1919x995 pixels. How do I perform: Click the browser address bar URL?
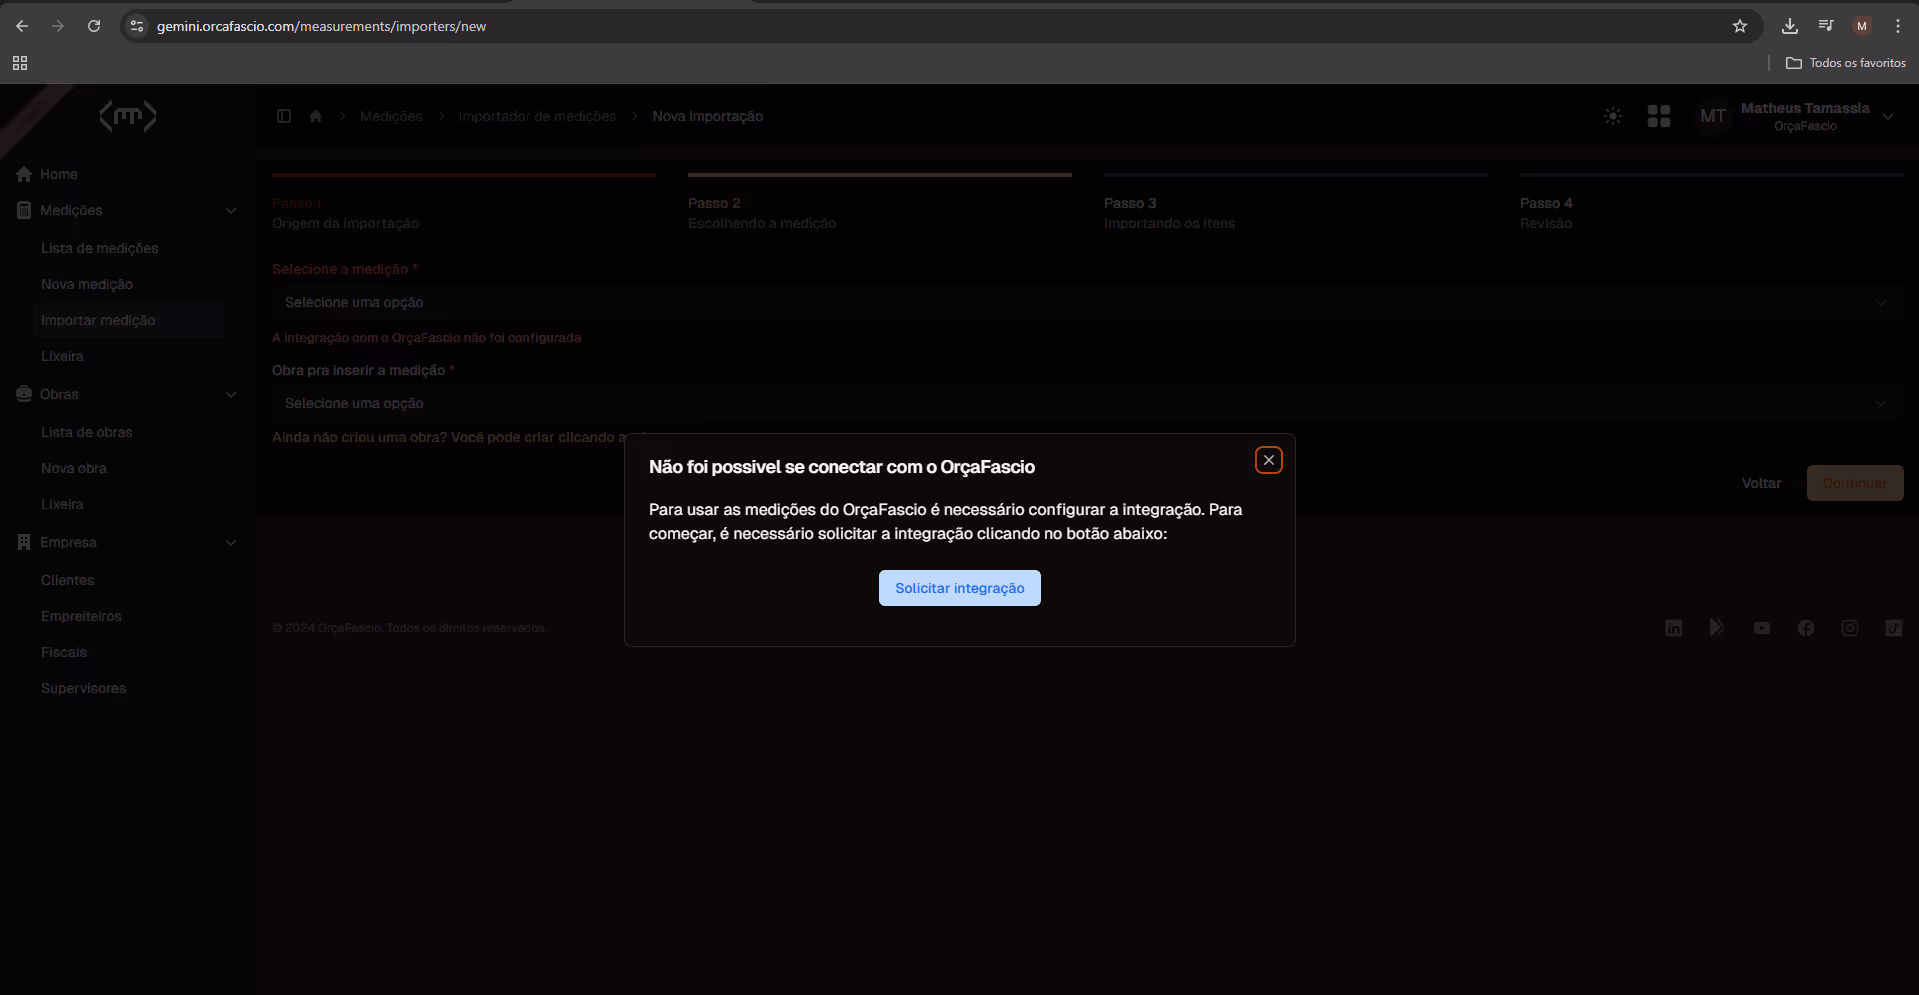pos(321,26)
